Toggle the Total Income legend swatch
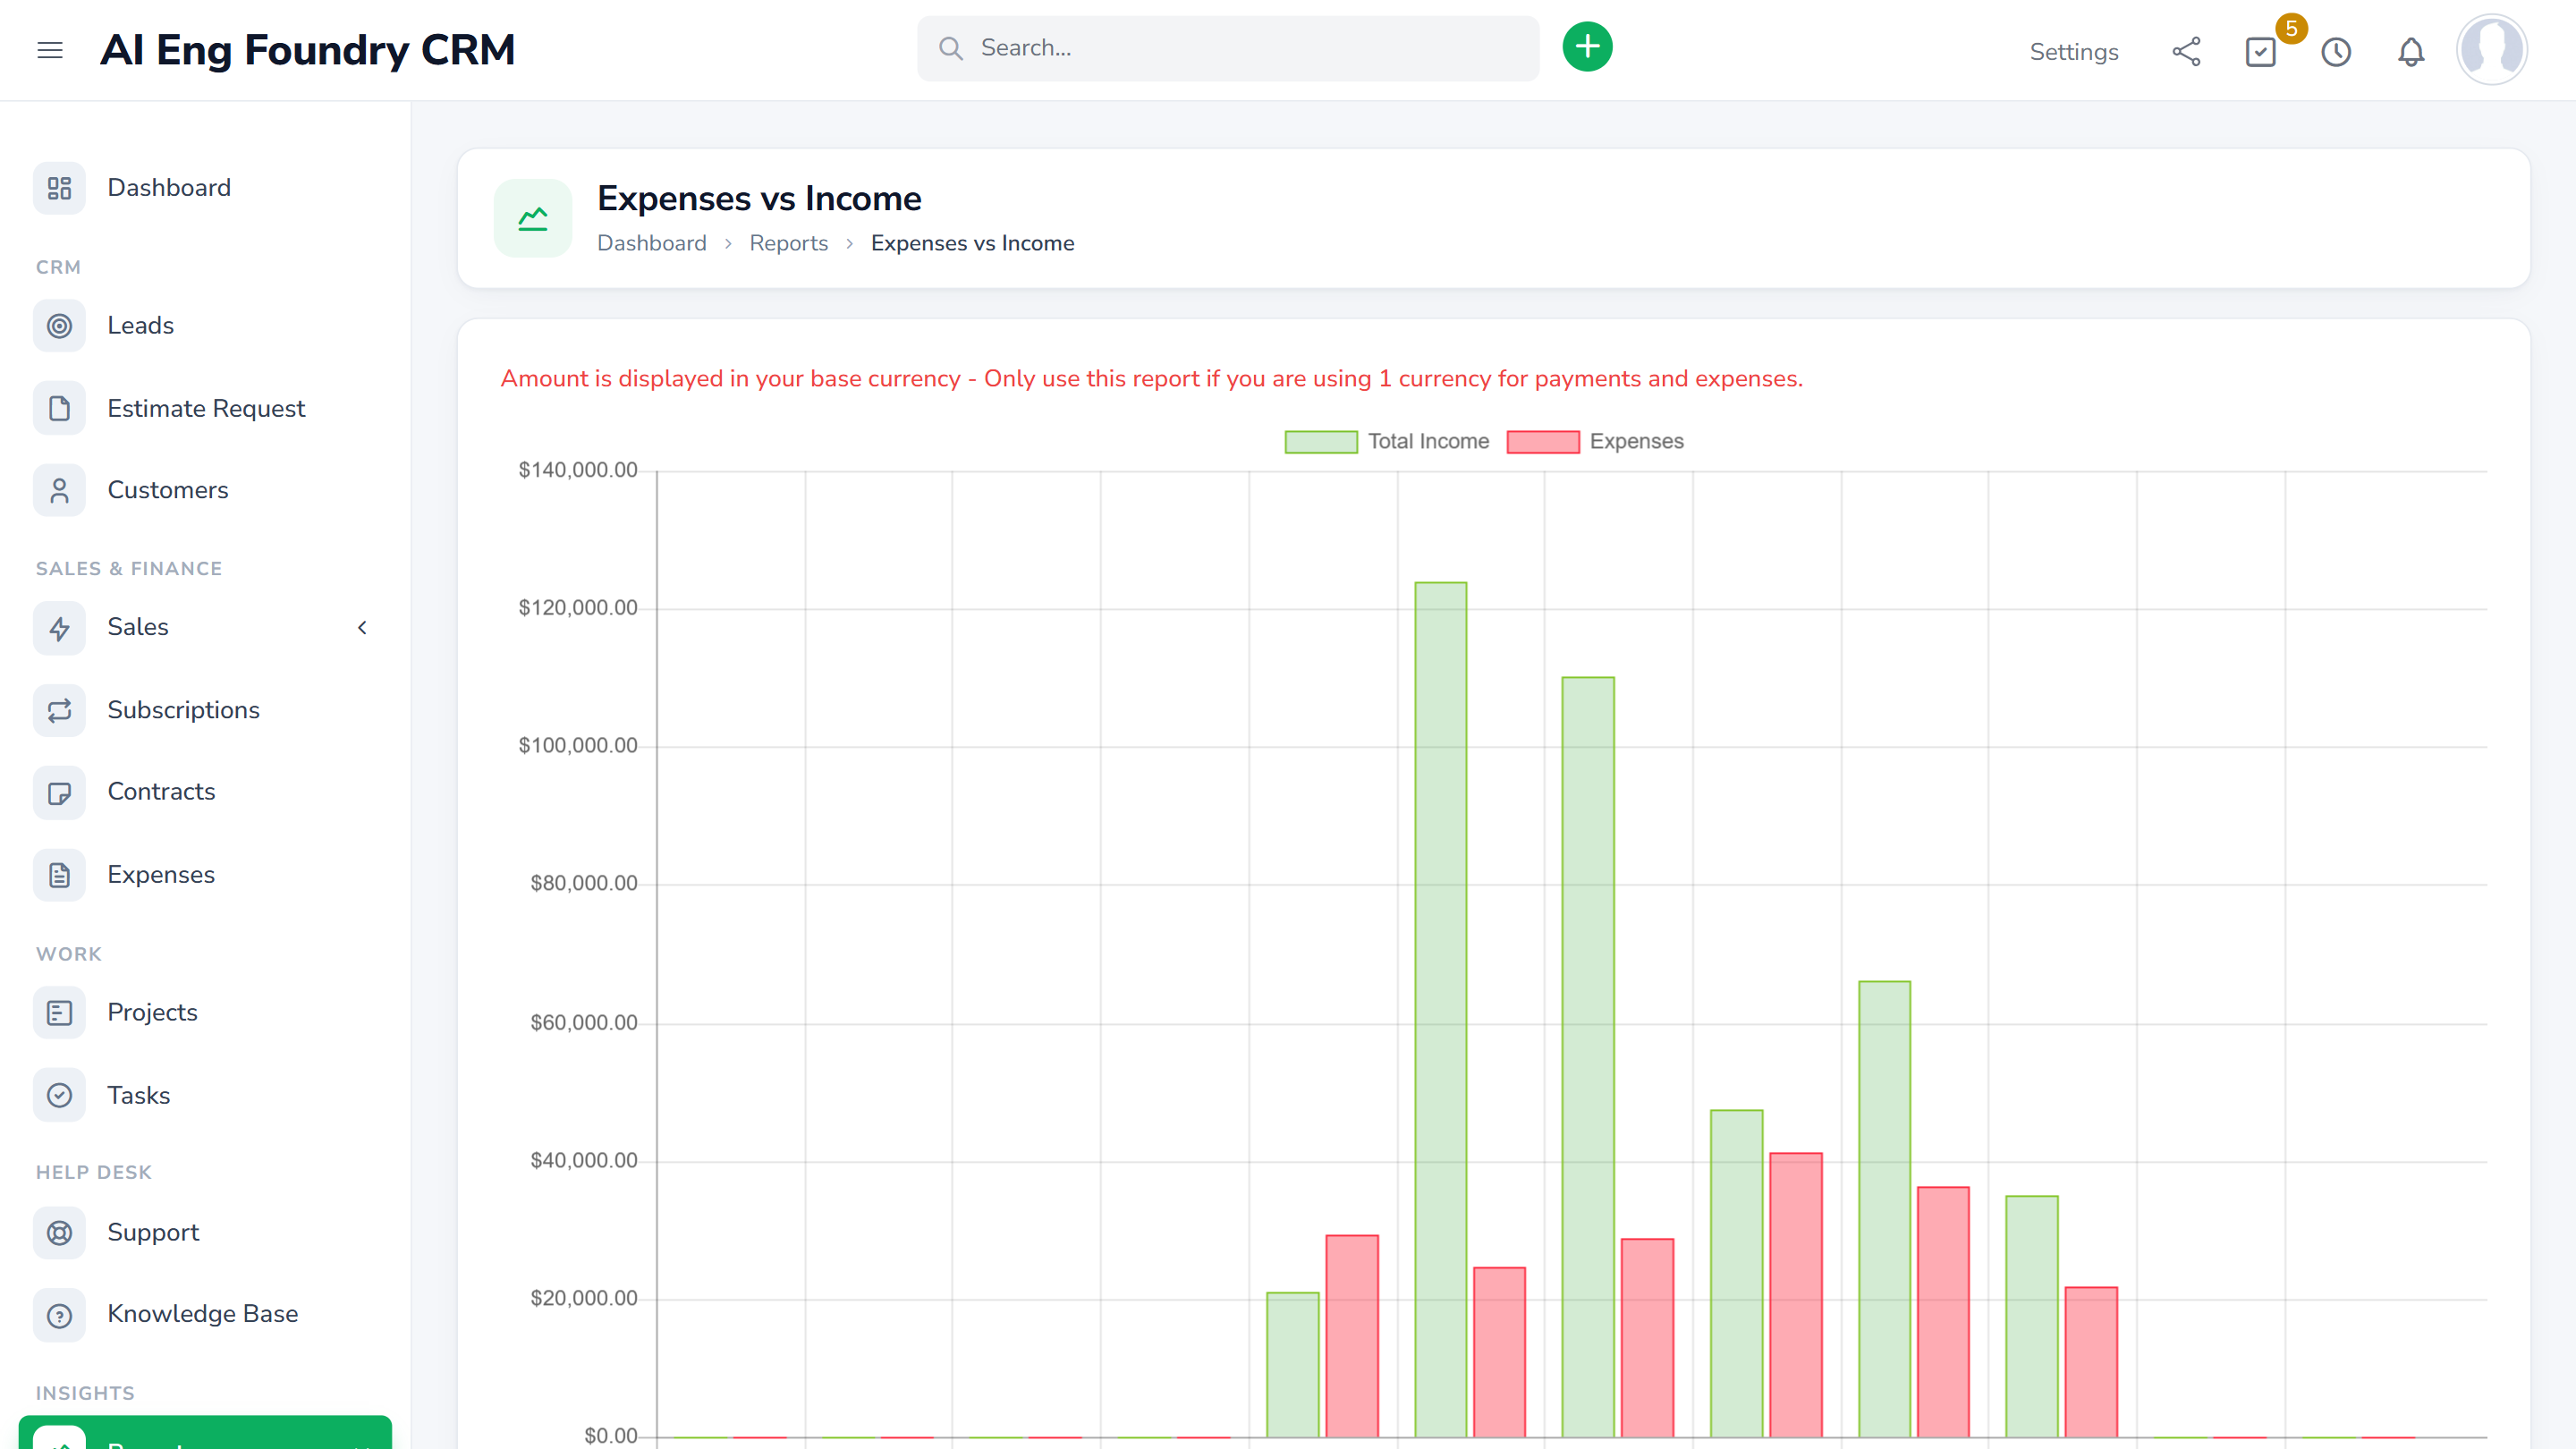 1321,442
